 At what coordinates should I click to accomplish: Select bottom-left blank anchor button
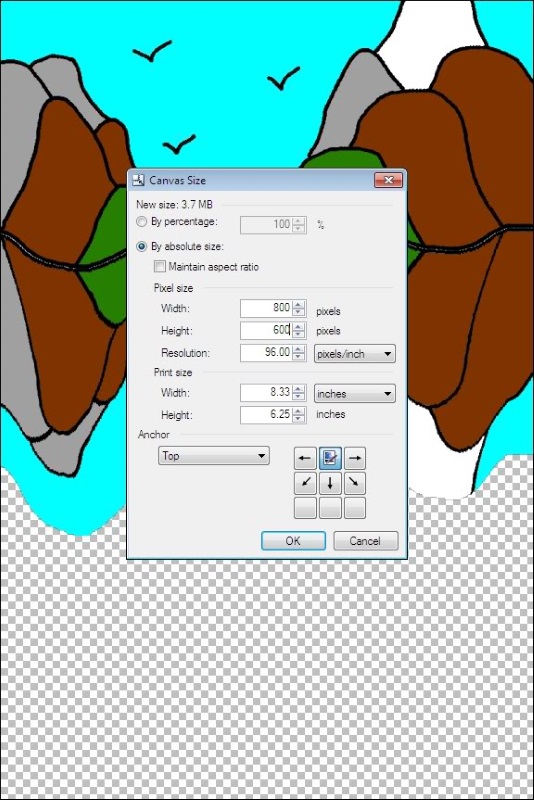click(x=305, y=508)
